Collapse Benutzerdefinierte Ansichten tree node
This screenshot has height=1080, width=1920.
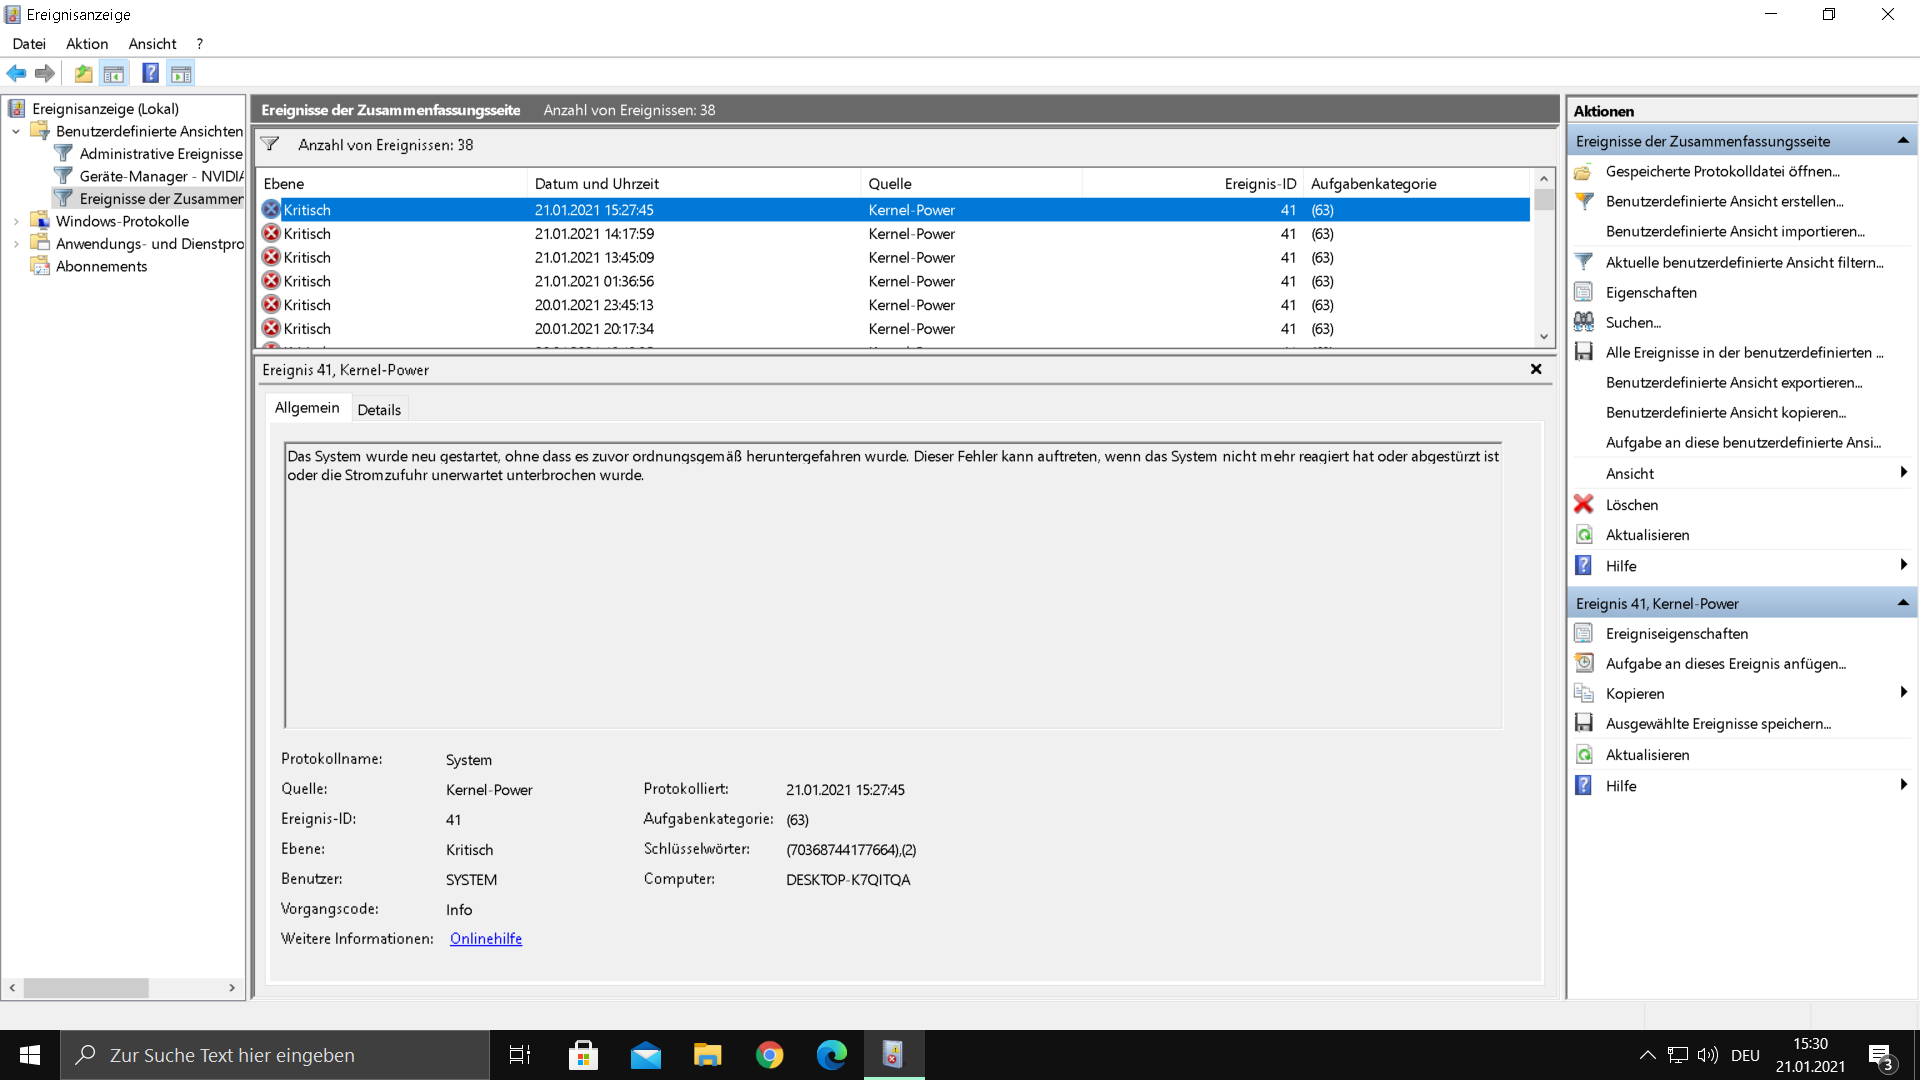pos(16,131)
